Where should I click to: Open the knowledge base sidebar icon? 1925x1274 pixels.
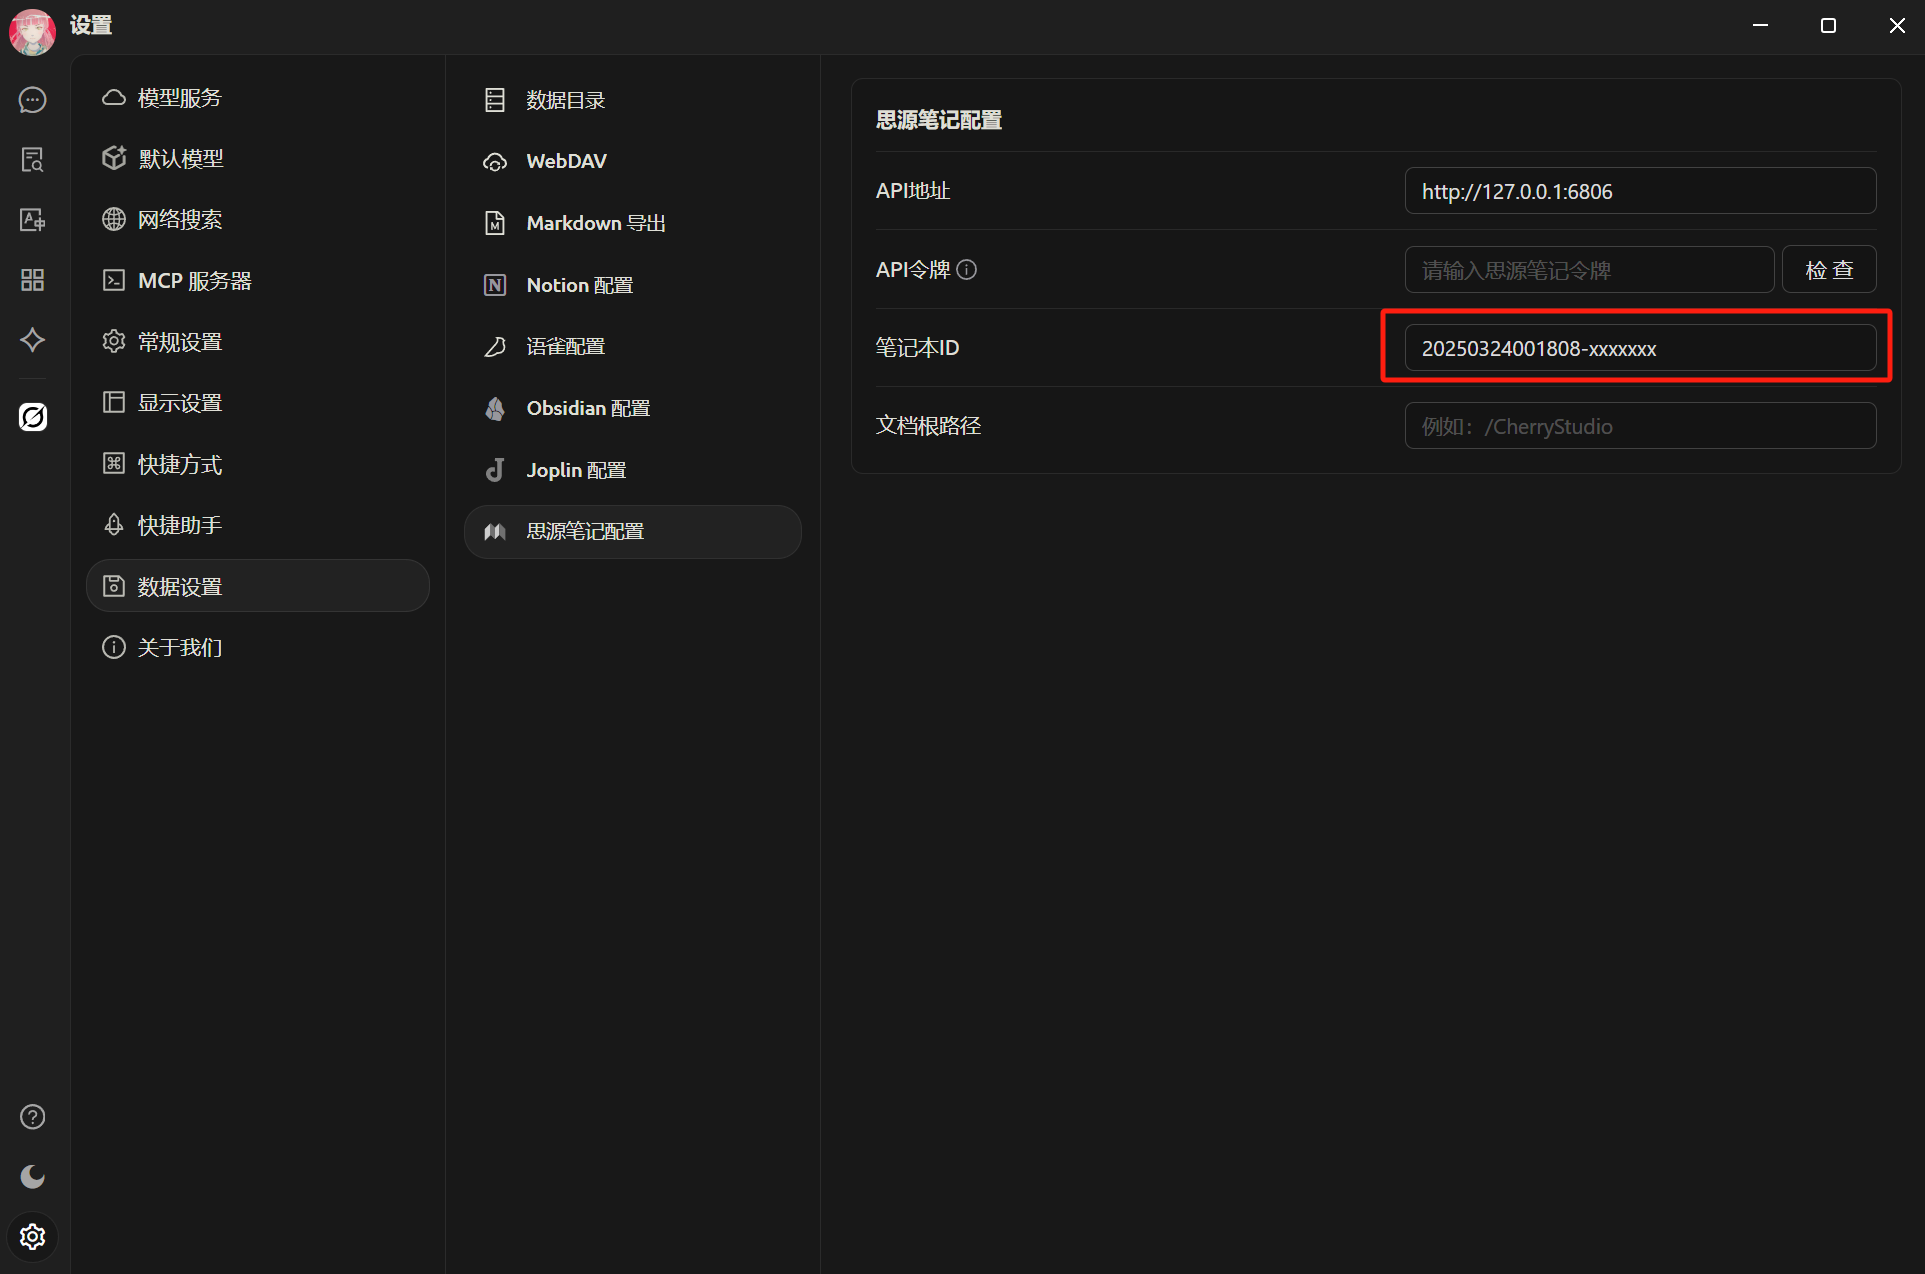tap(33, 160)
